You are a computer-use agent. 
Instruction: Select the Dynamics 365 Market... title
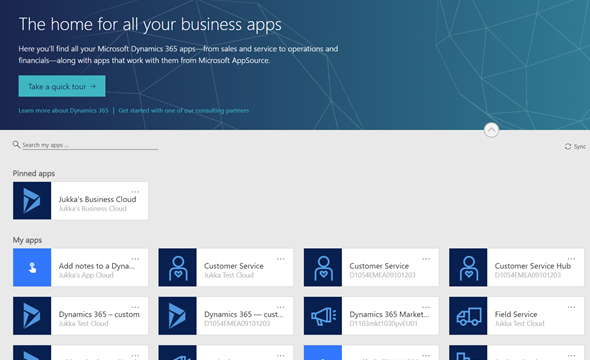click(x=389, y=314)
